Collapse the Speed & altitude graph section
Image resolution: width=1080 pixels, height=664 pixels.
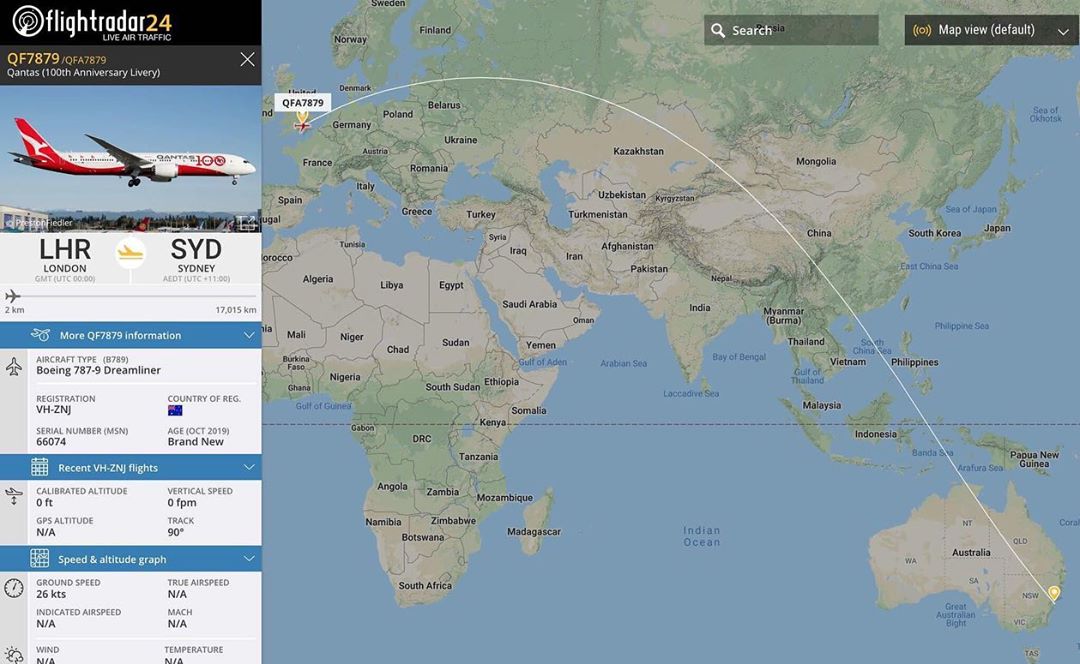pos(249,559)
